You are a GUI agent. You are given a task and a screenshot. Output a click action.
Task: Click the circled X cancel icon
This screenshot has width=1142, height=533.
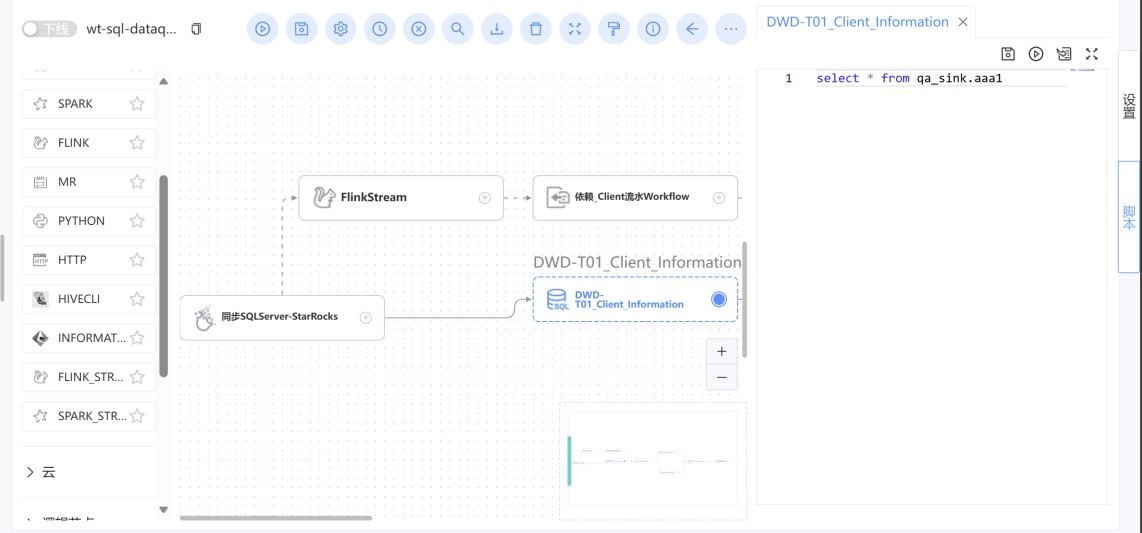tap(419, 29)
